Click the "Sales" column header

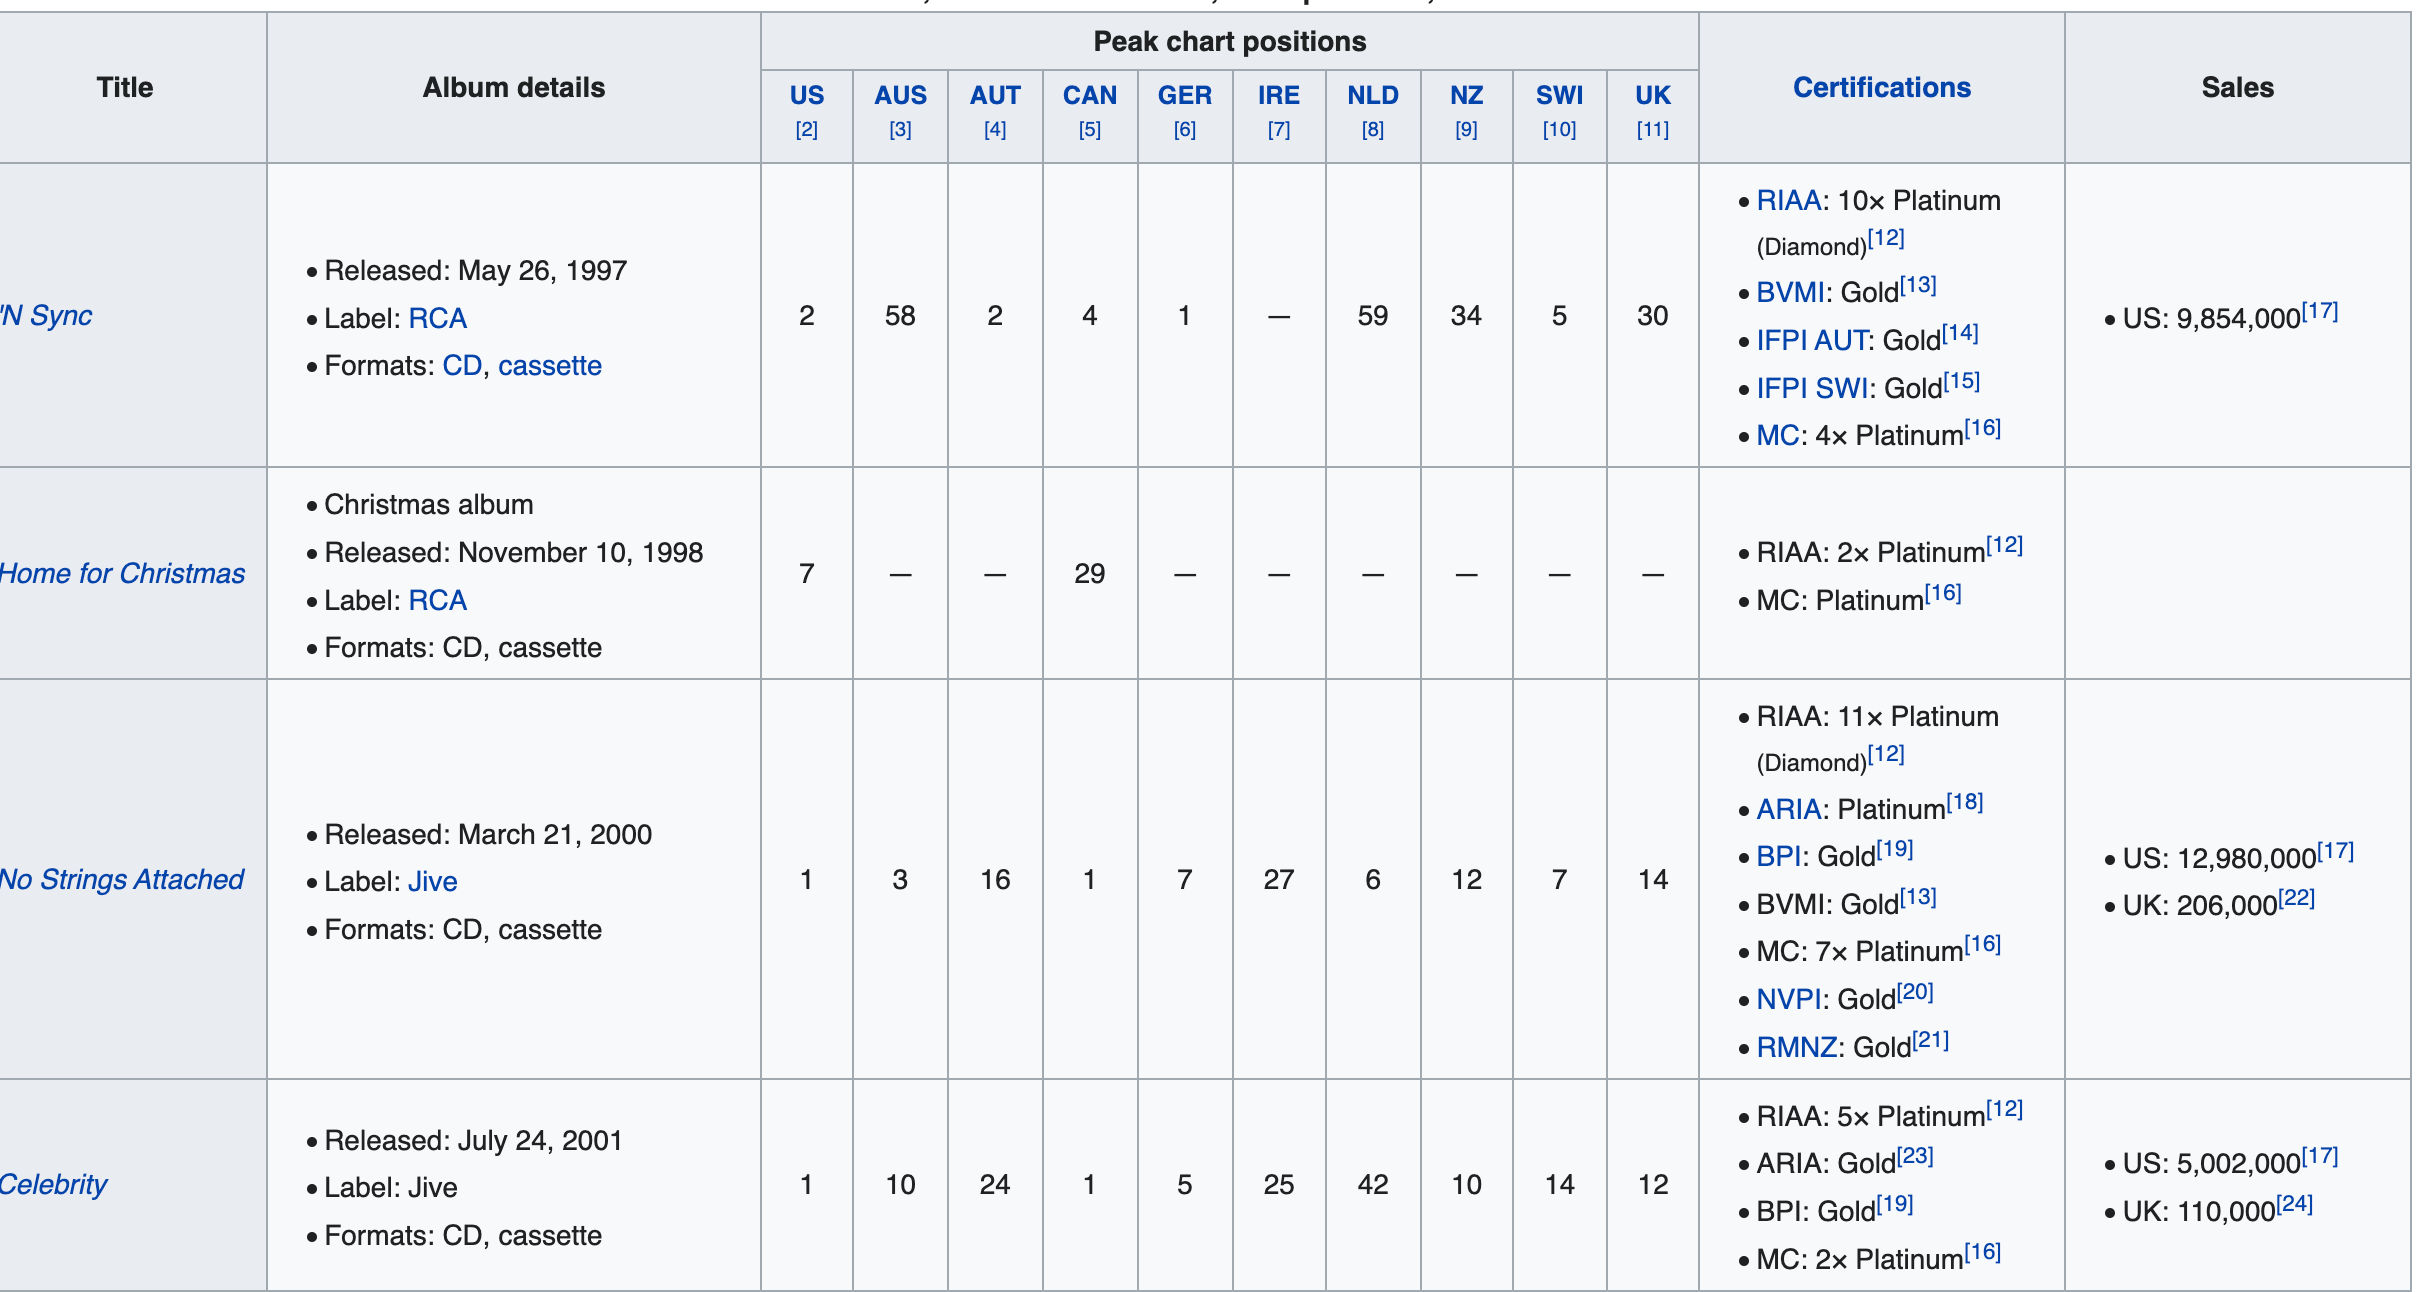2238,88
